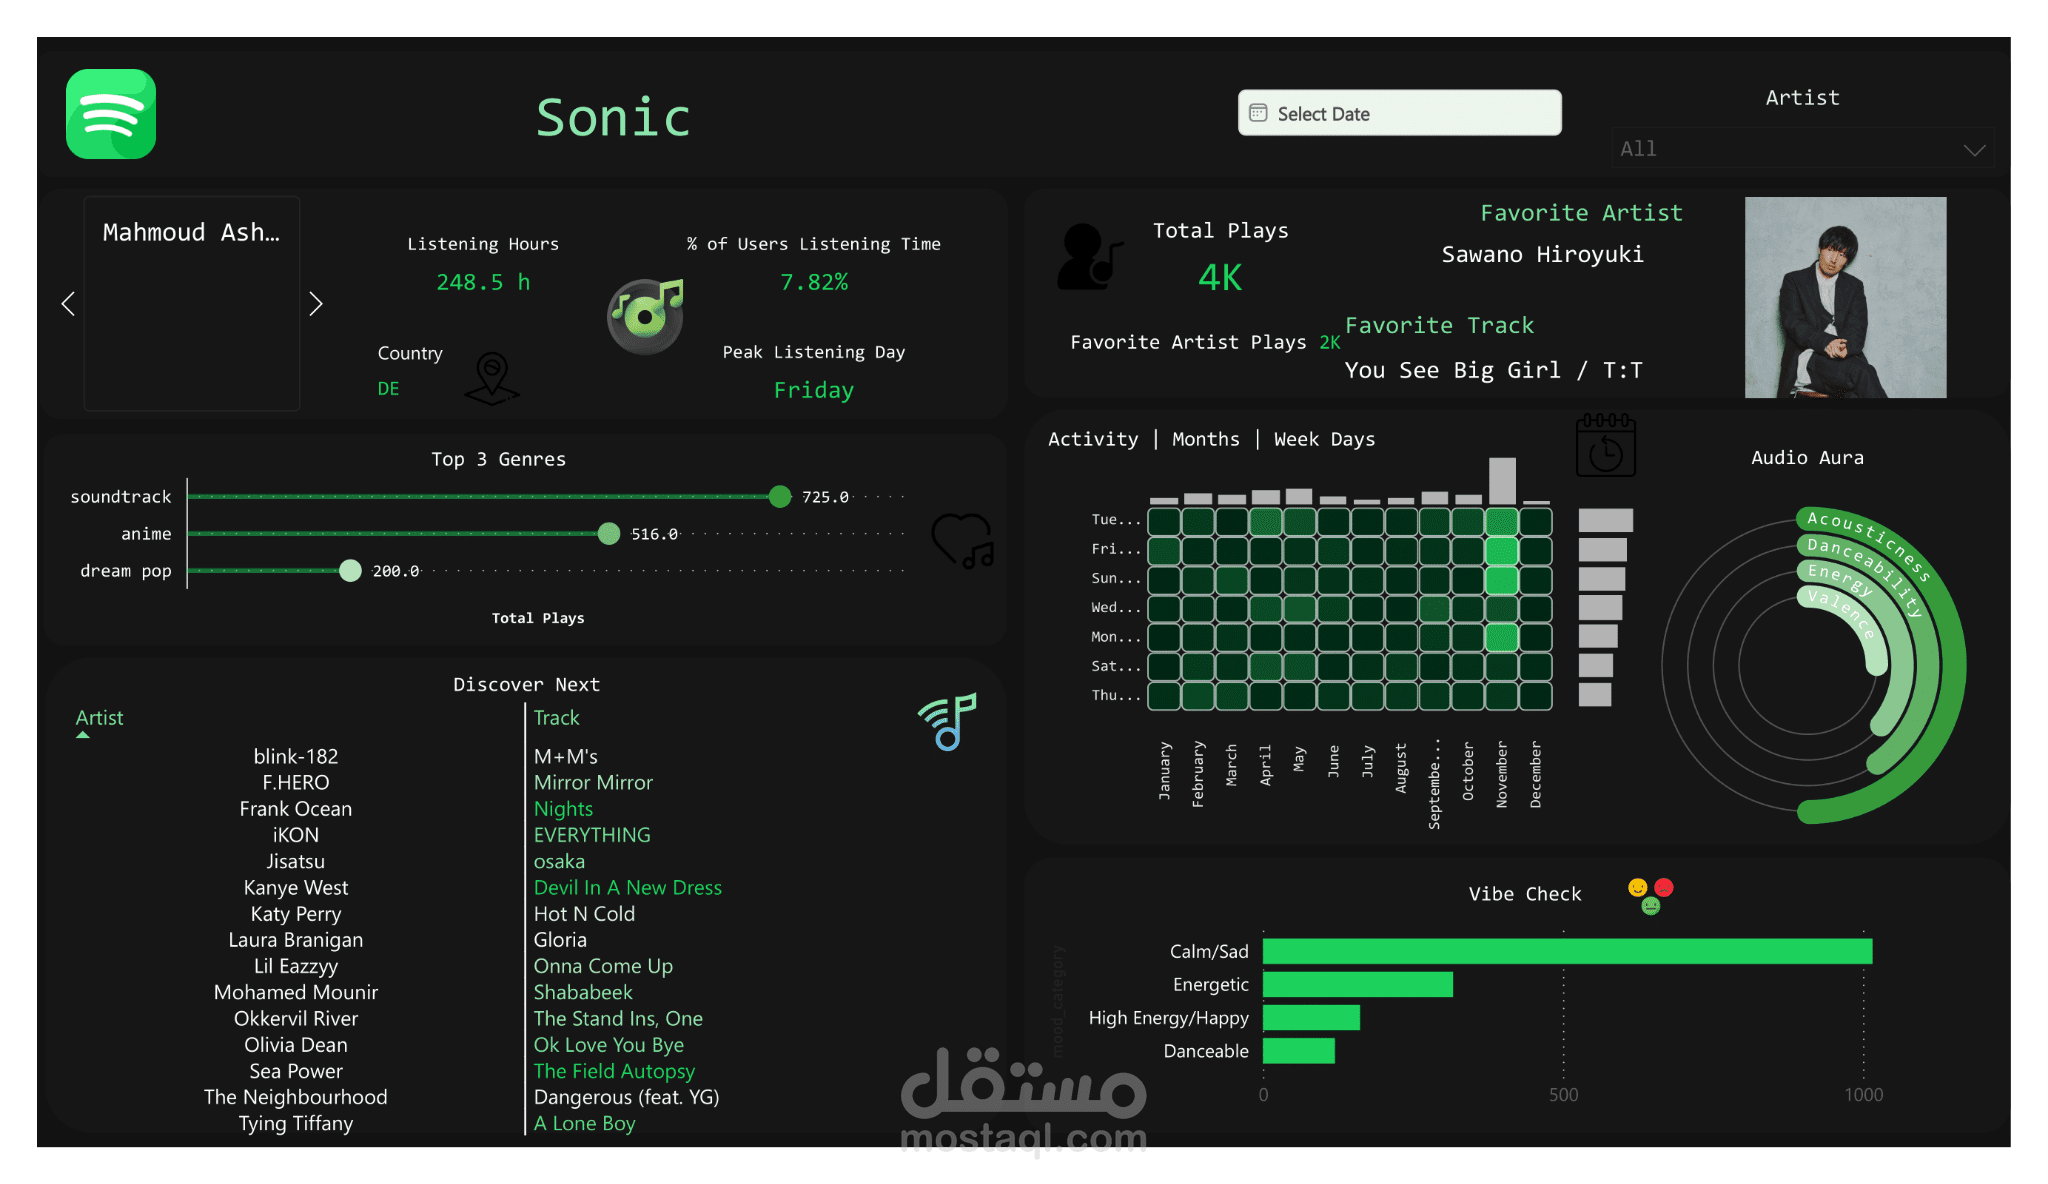Screen dimensions: 2048x1184
Task: Select artist The Neighbourhood
Action: (x=296, y=1097)
